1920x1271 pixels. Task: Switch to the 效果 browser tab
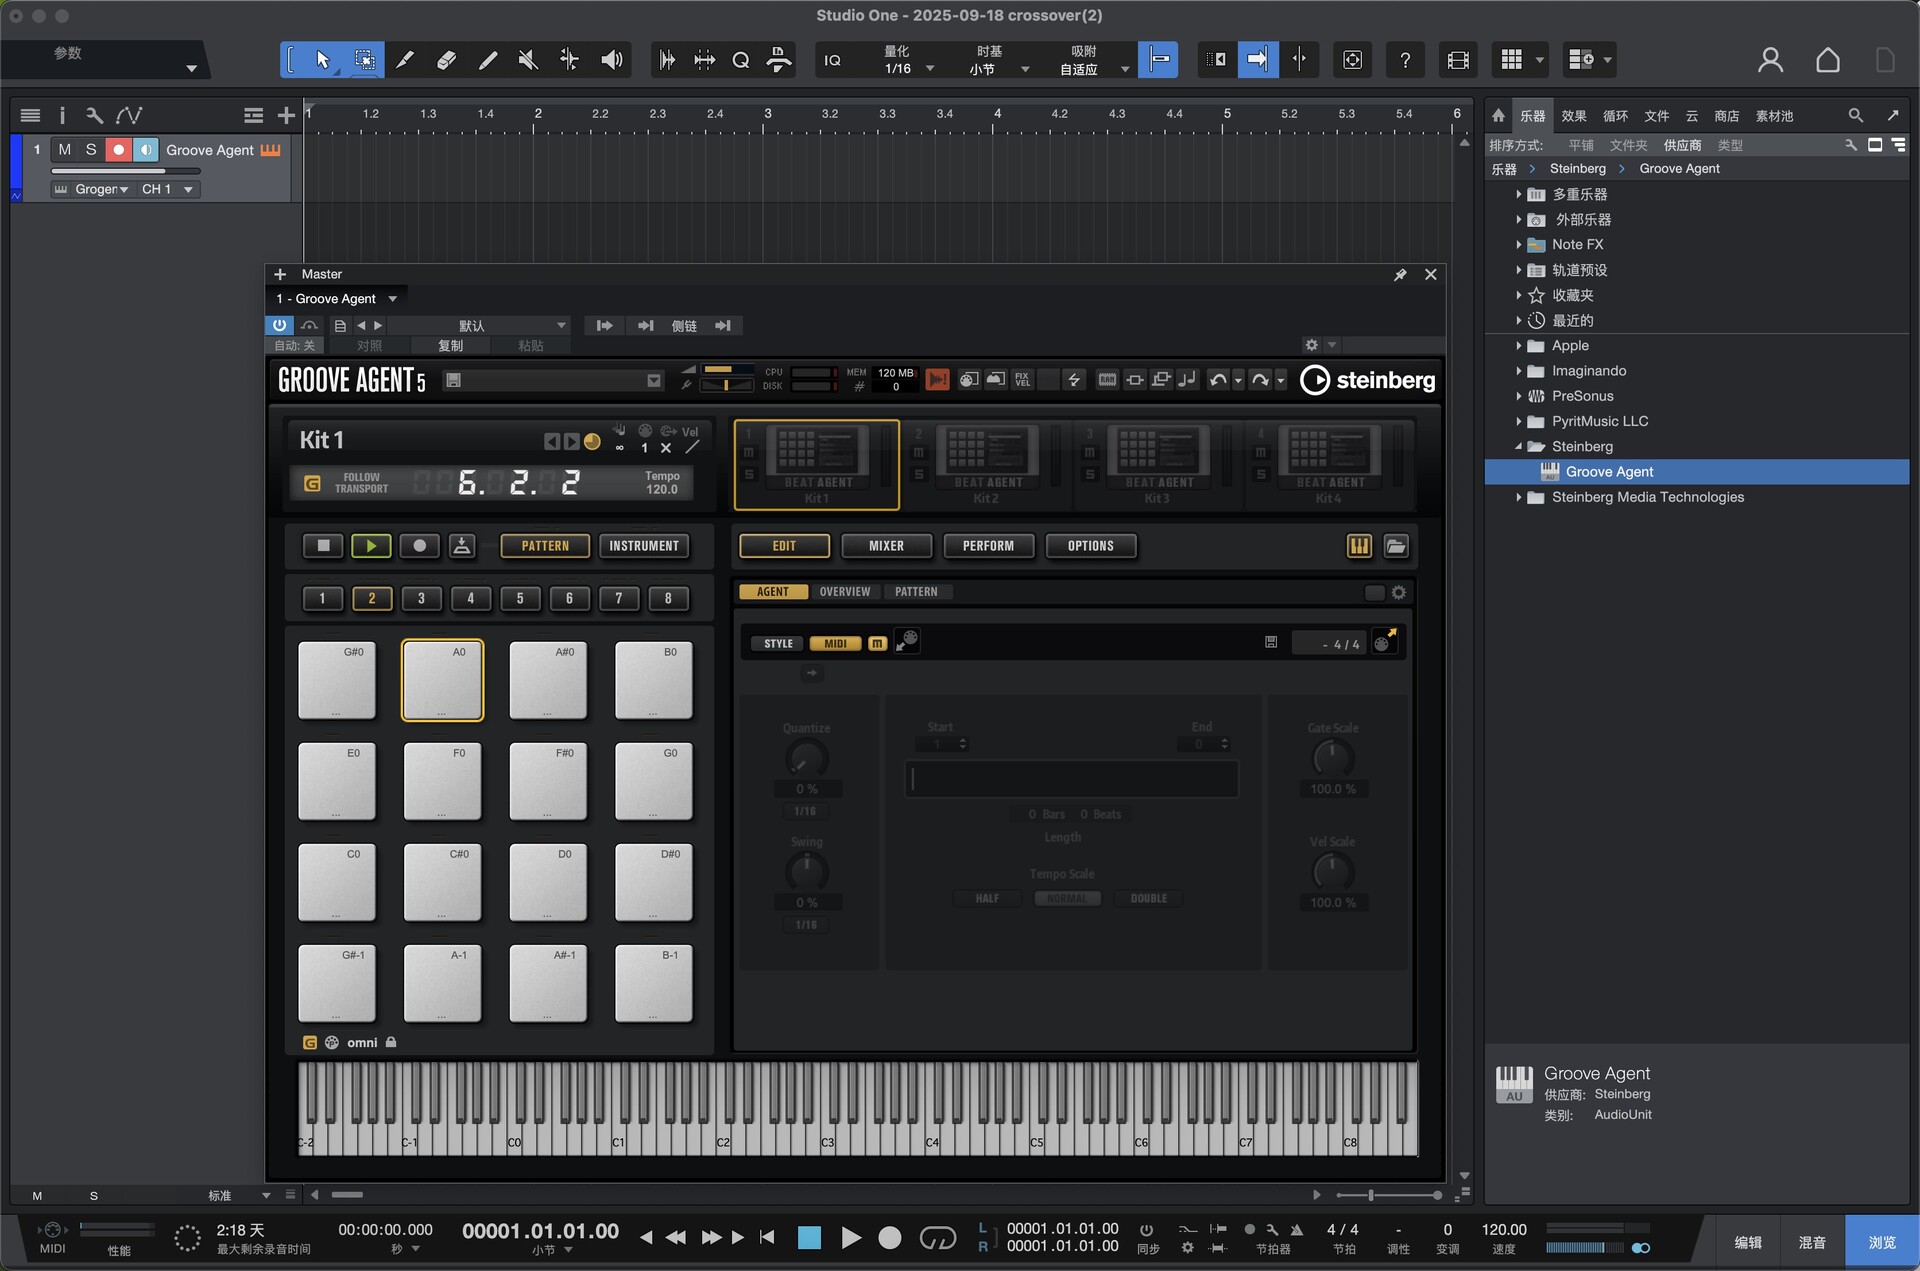point(1573,116)
